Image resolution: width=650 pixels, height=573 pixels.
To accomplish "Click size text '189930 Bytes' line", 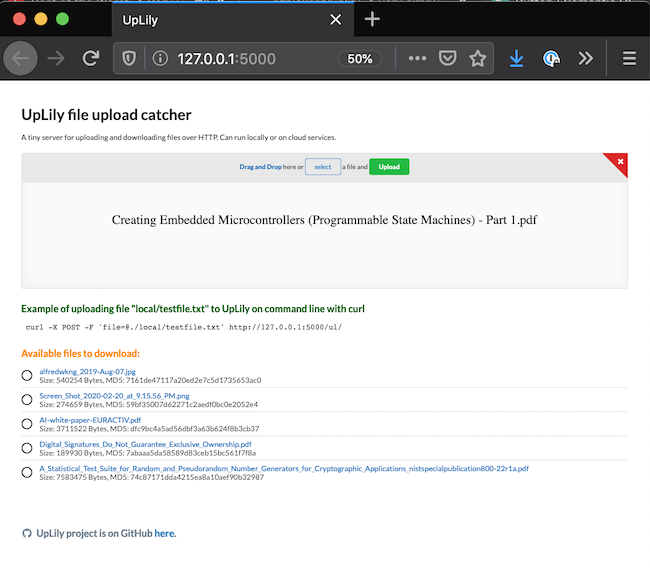I will pos(148,453).
